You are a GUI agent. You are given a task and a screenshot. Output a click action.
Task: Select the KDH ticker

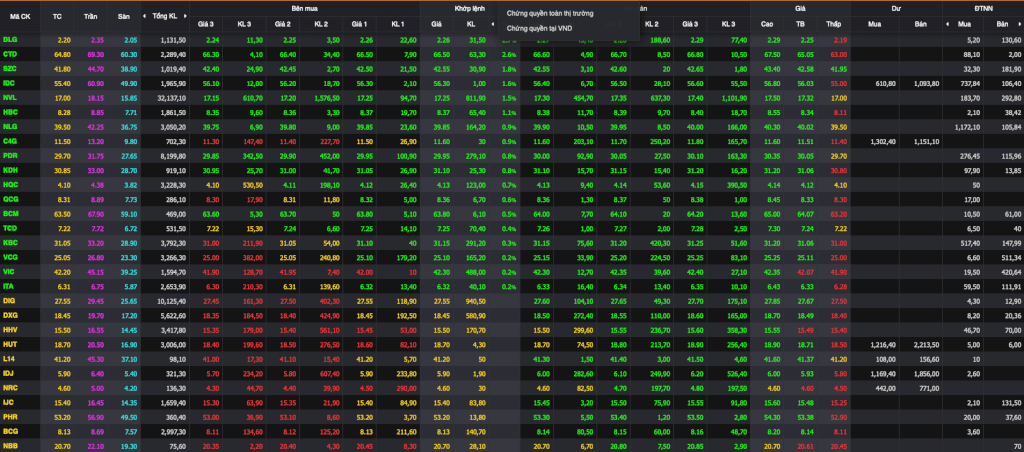(x=10, y=170)
